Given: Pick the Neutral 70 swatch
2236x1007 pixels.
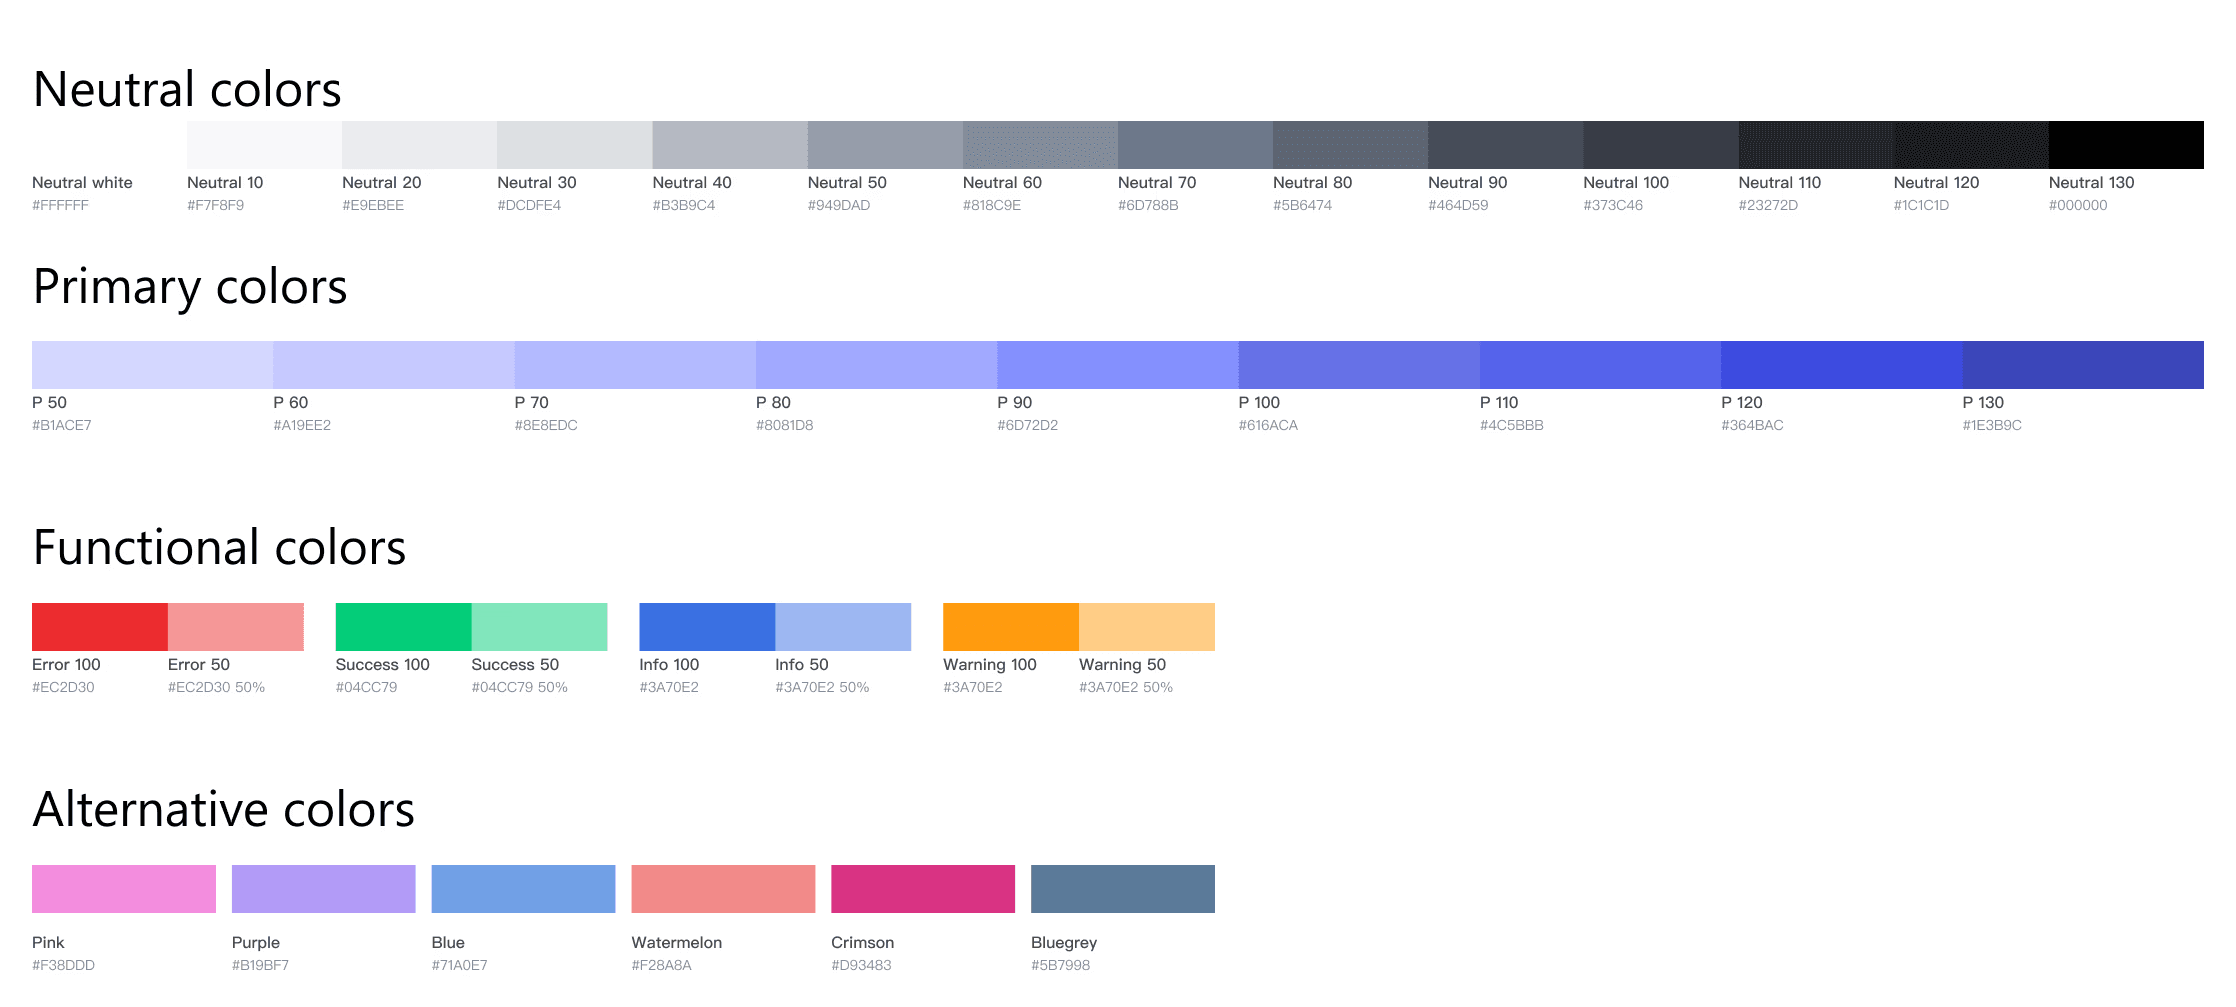Looking at the screenshot, I should [1195, 145].
